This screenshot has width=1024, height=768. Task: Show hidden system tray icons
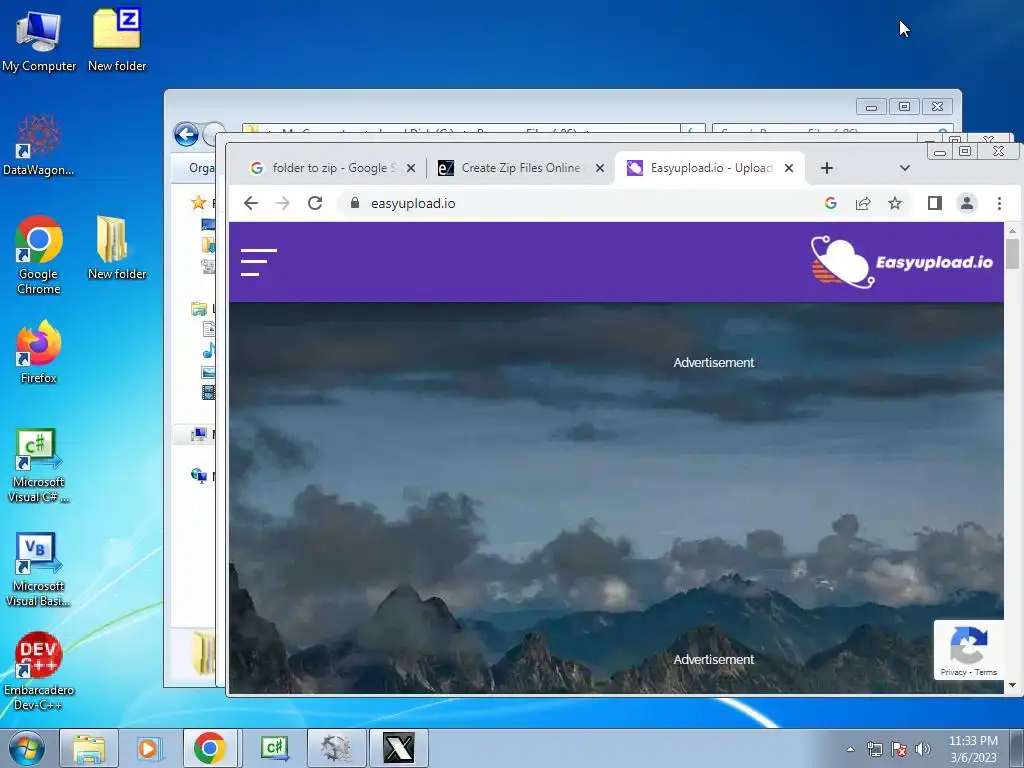(850, 749)
